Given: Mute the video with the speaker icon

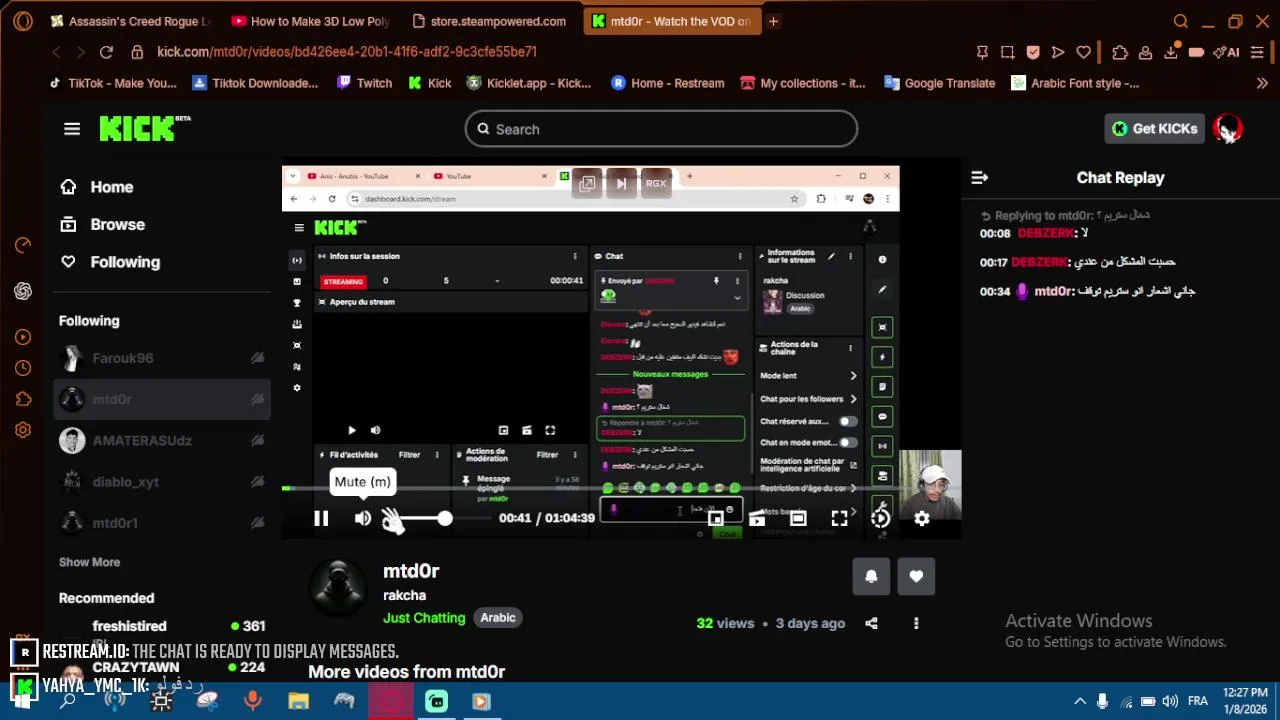Looking at the screenshot, I should 363,518.
